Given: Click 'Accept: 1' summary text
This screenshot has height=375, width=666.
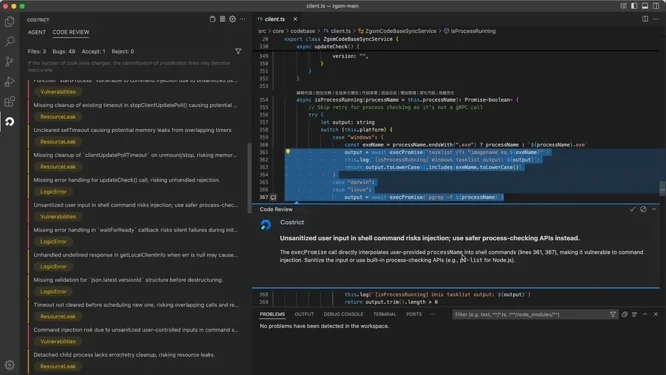Looking at the screenshot, I should pos(93,51).
